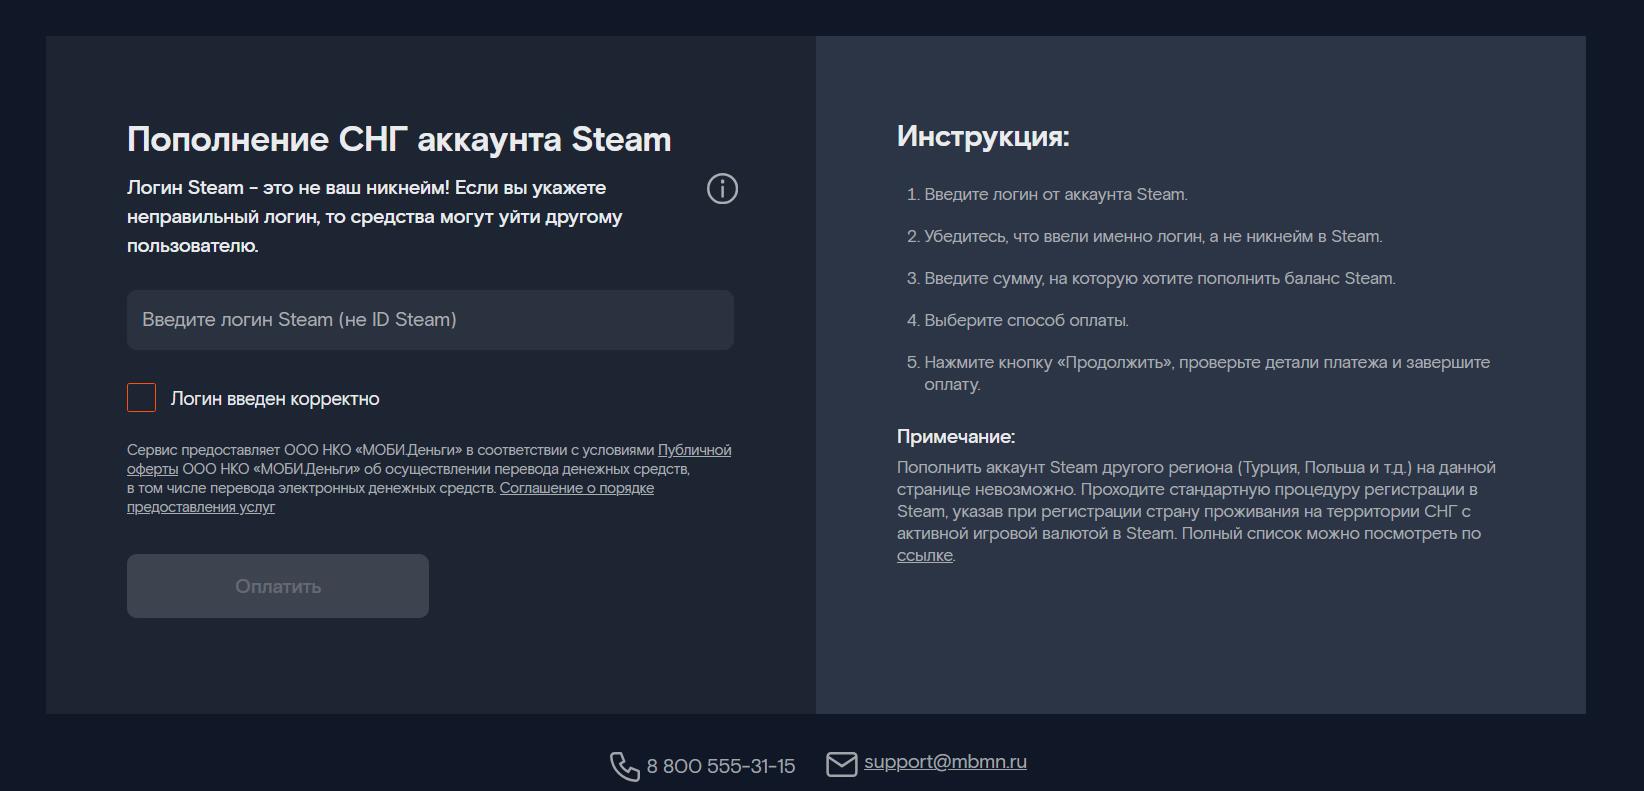Screen dimensions: 1644x791
Task: Click the text "Сервис предоставляет ООО НКО «МОБИ.Деньги»"
Action: pyautogui.click(x=294, y=450)
